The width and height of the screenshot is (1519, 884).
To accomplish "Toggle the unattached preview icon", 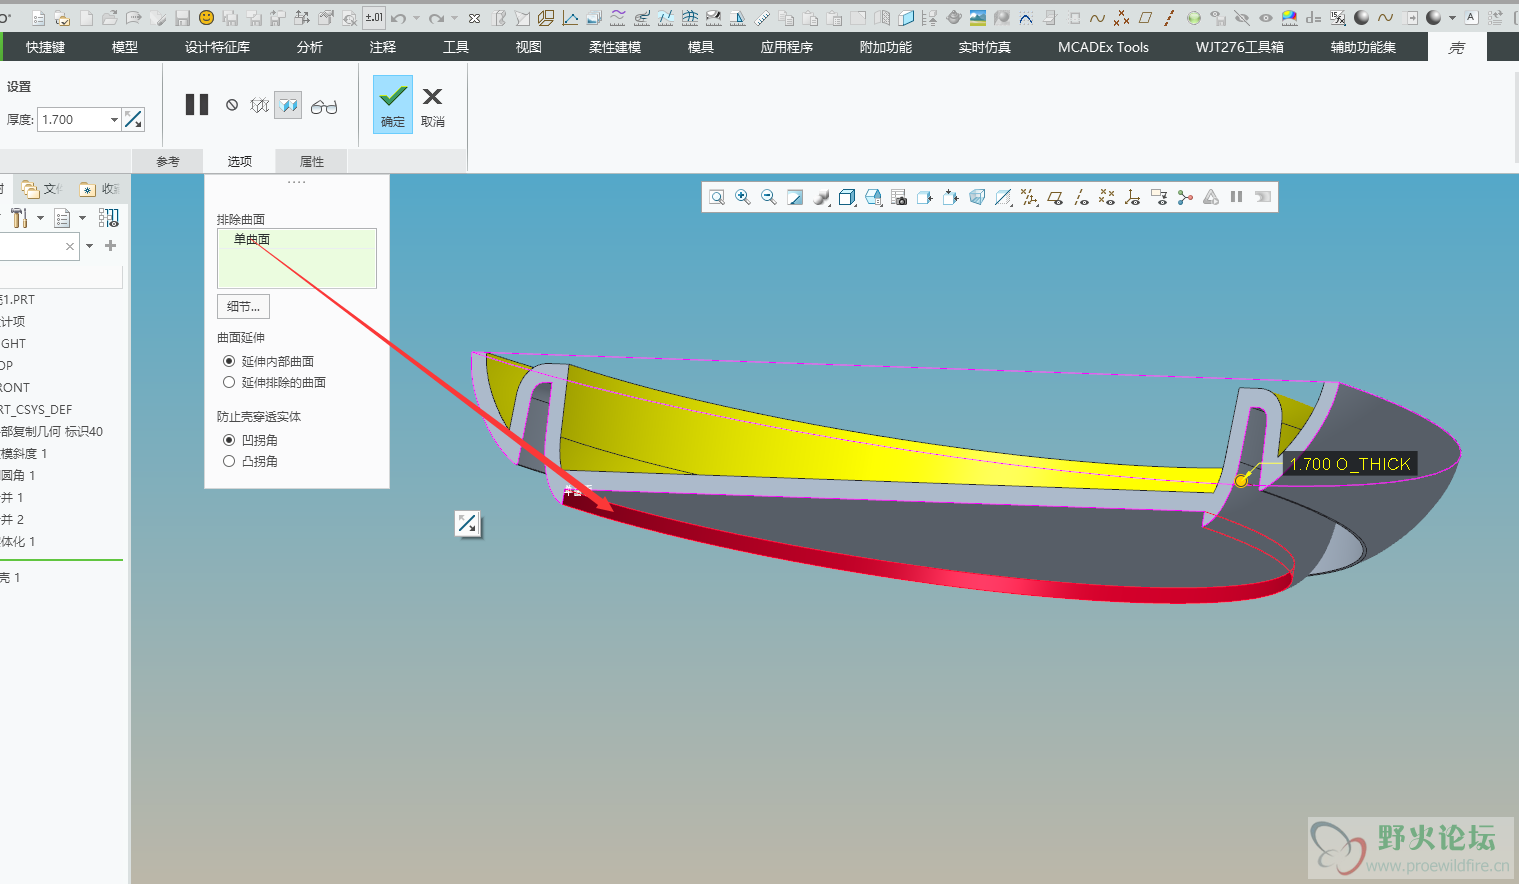I will coord(260,105).
